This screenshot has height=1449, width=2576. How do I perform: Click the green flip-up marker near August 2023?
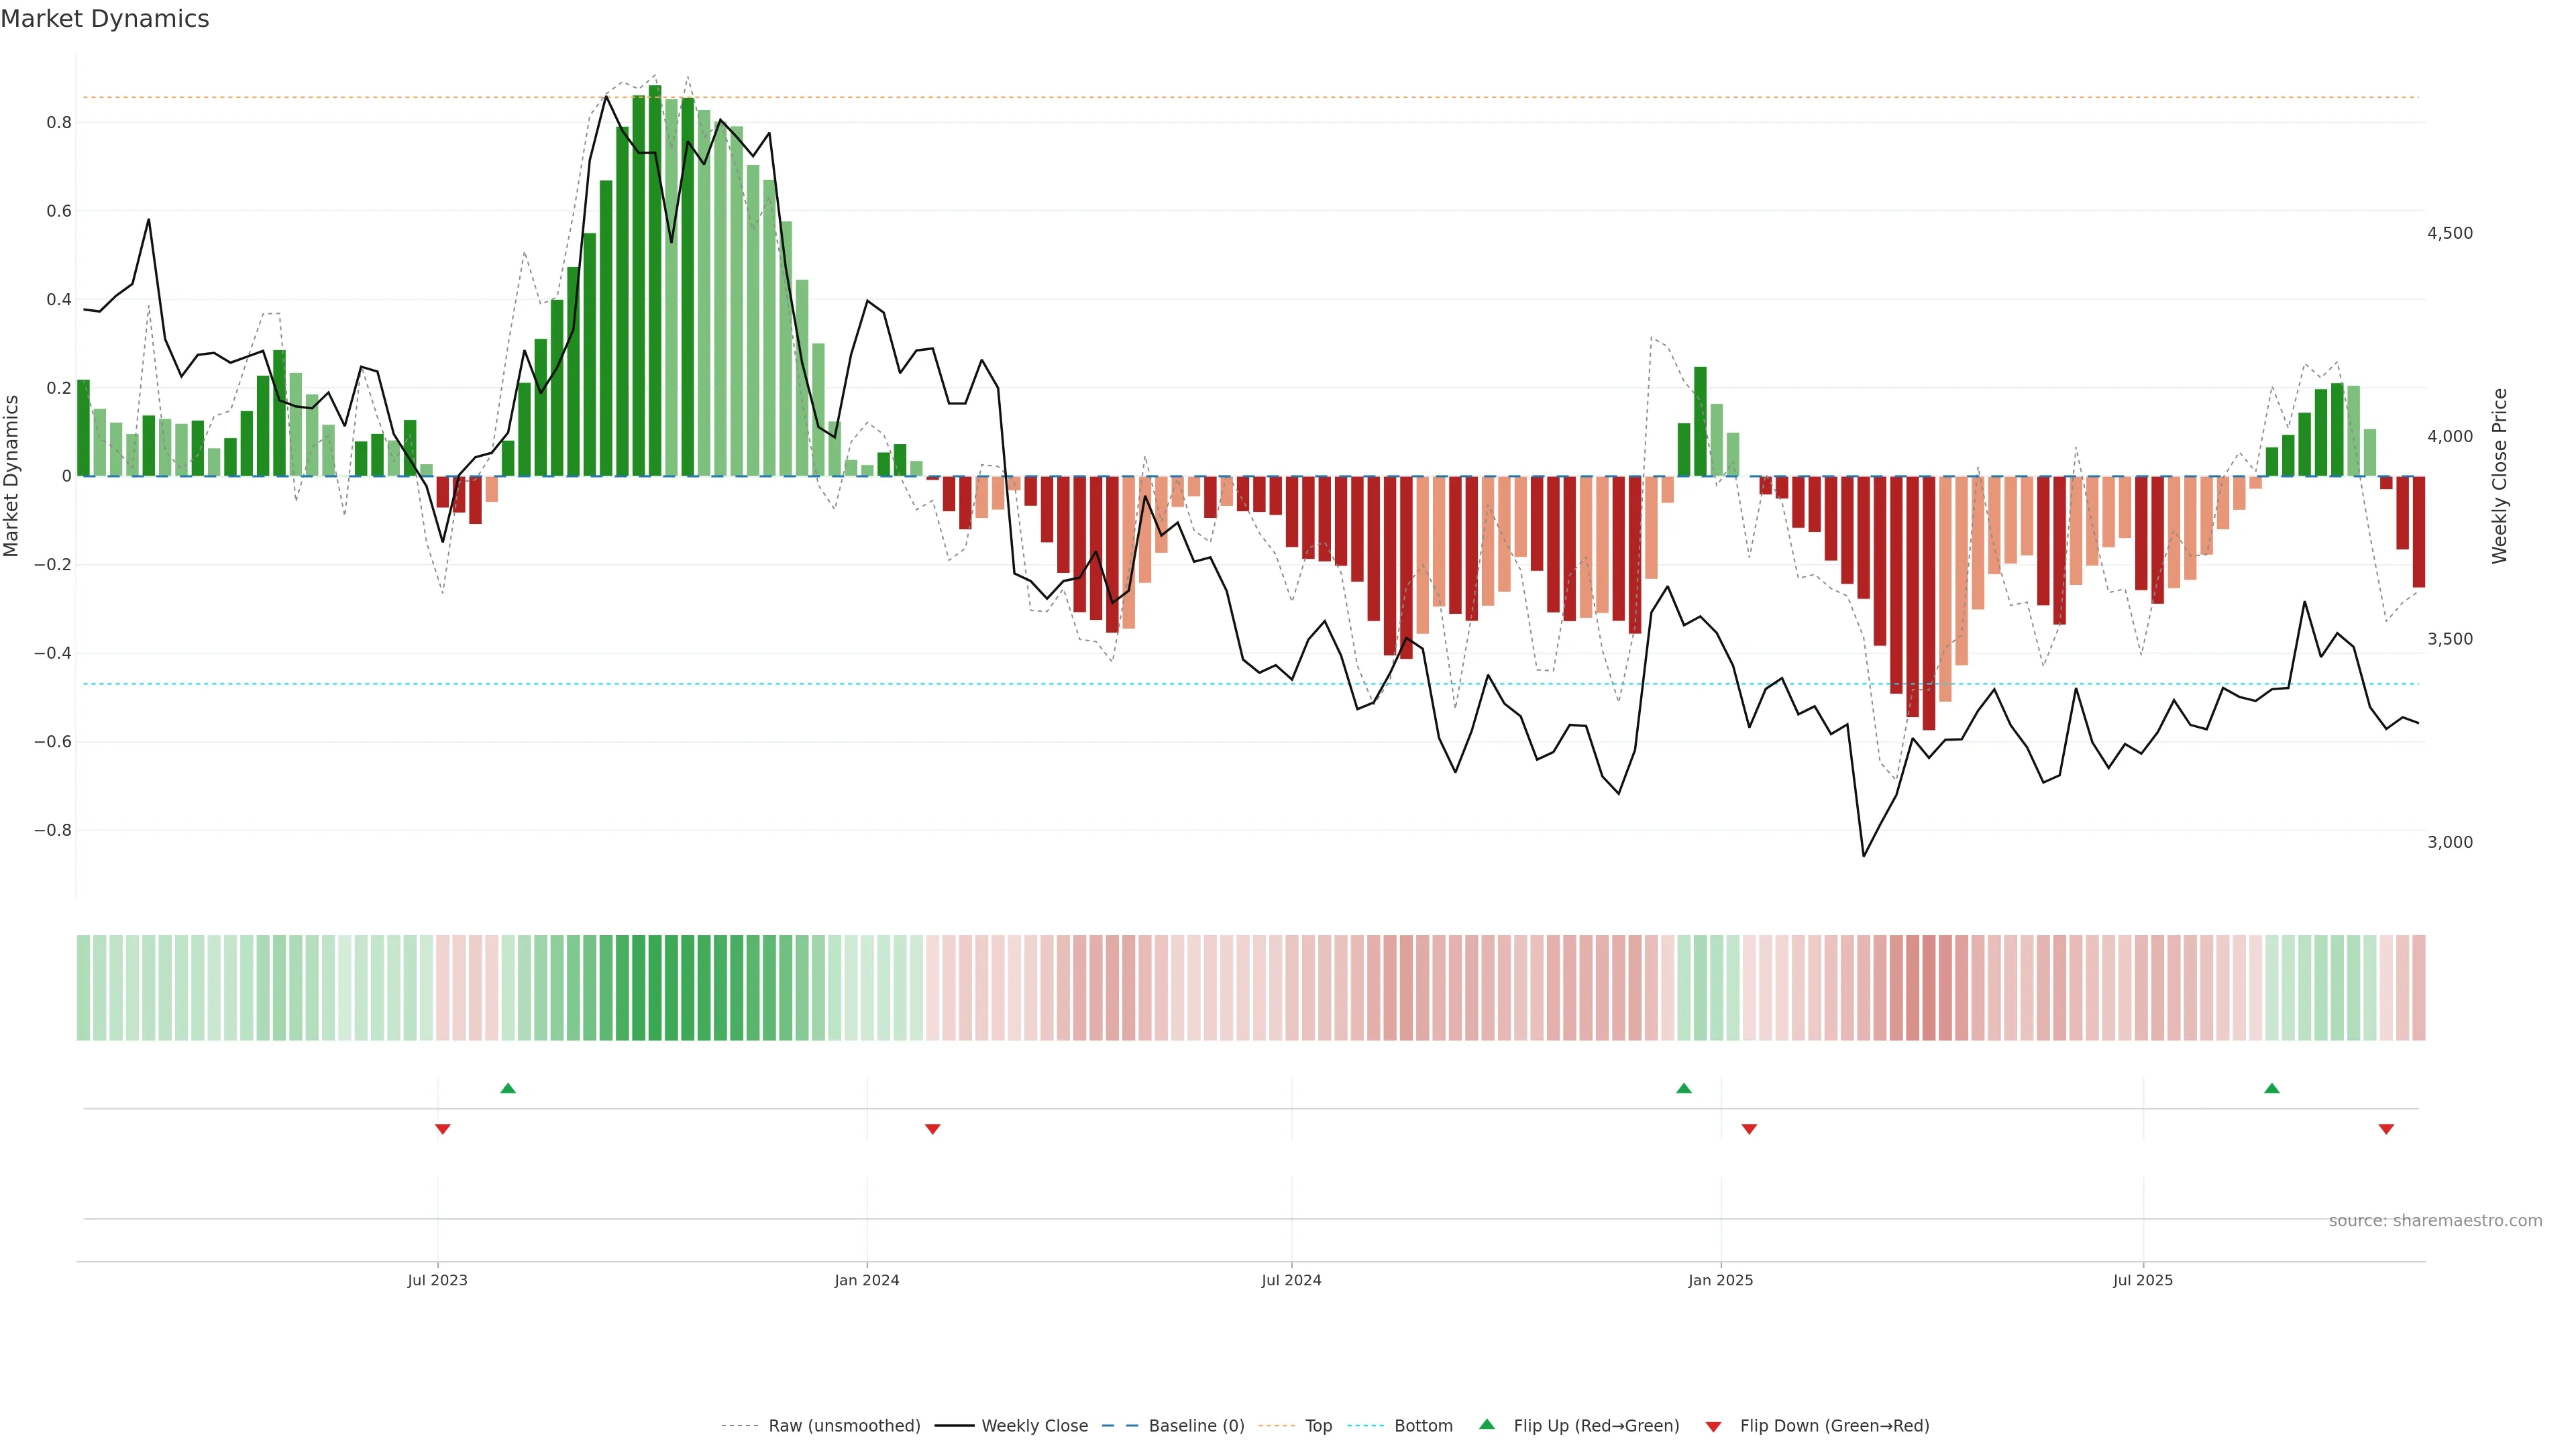pos(508,1088)
